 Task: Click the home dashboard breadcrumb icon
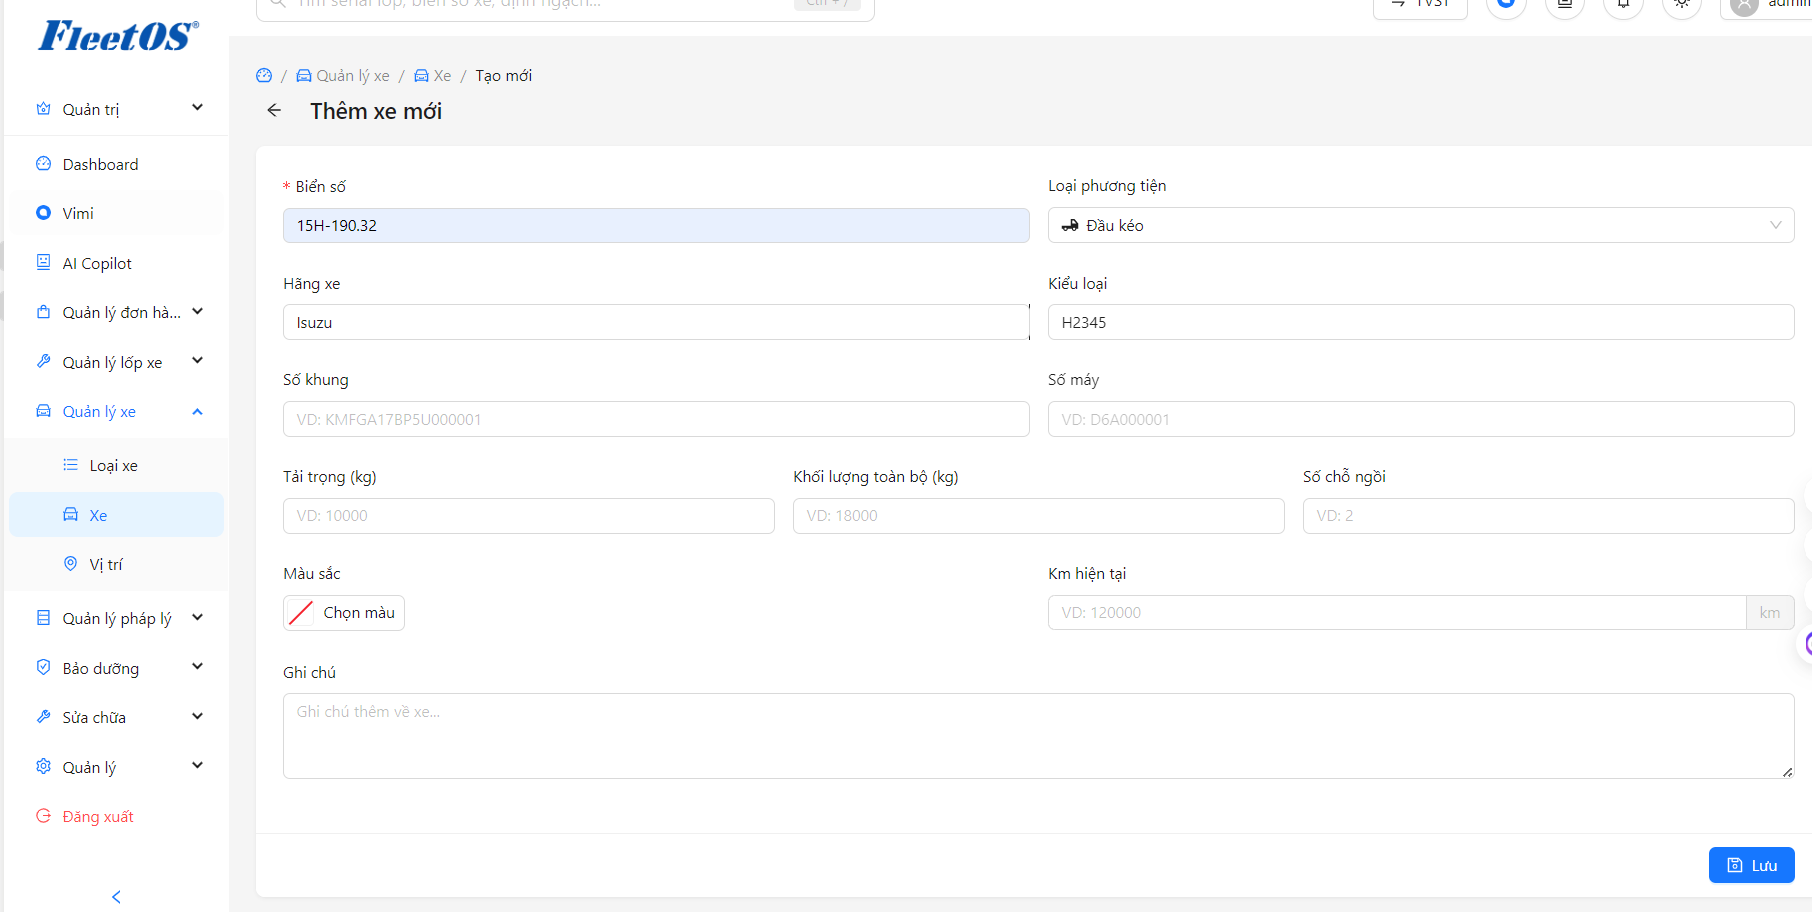click(264, 76)
